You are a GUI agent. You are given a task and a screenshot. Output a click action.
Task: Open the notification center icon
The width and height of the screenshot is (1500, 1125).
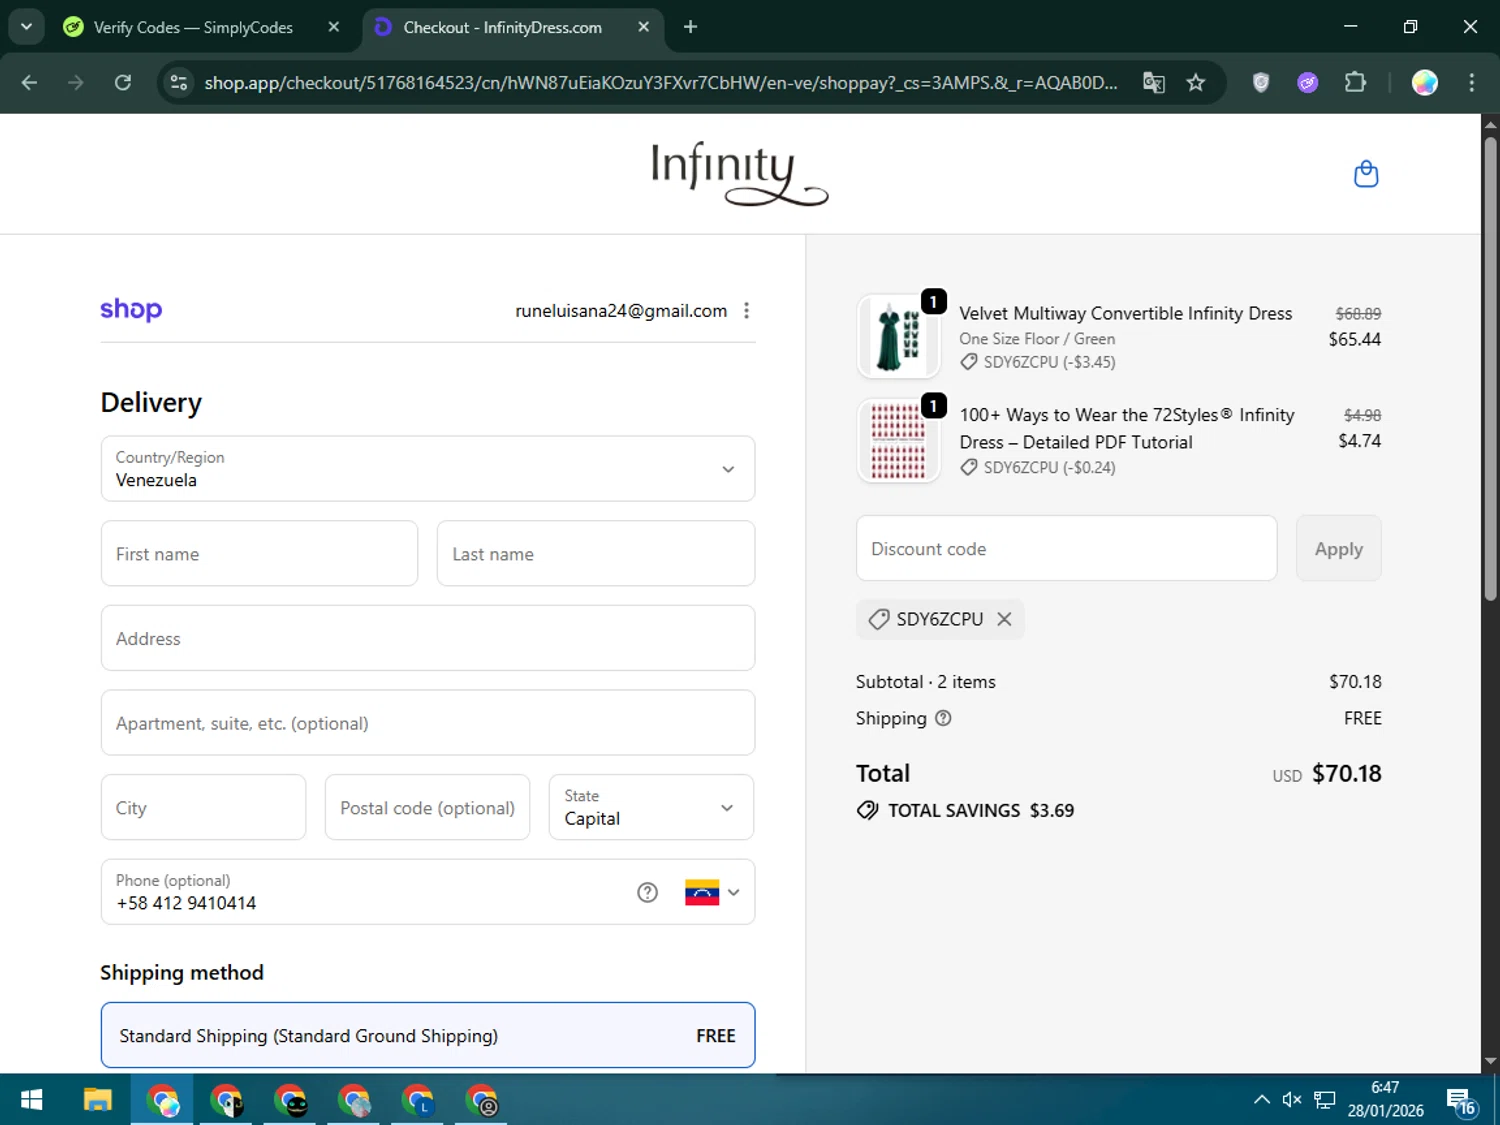(x=1461, y=1101)
